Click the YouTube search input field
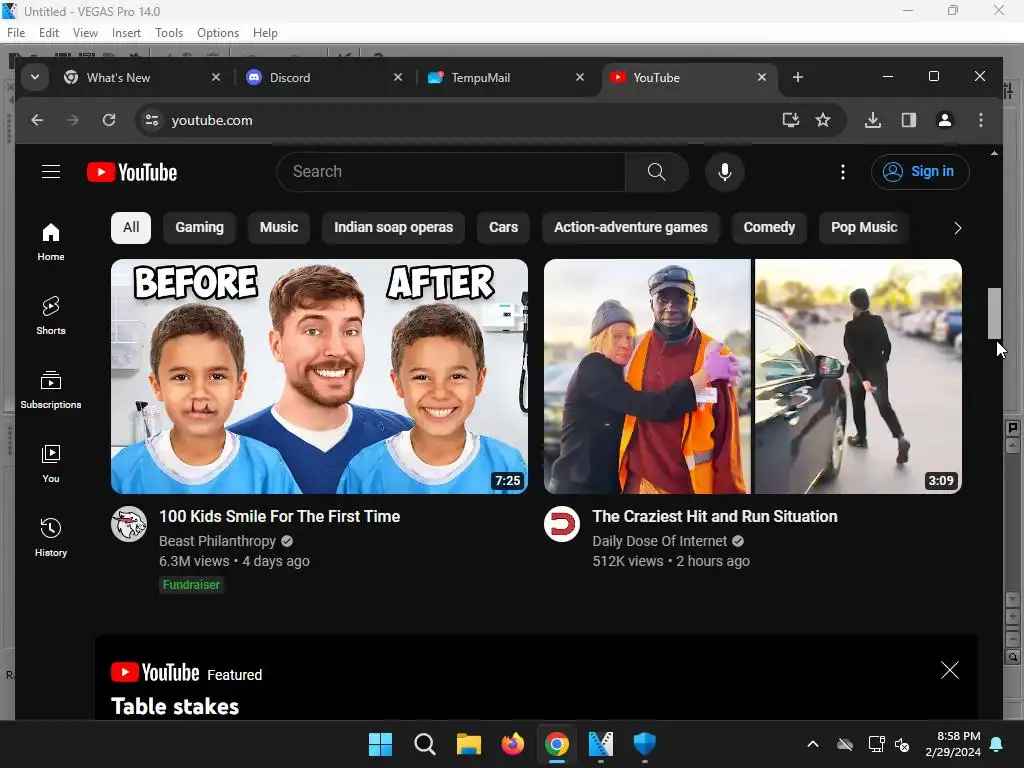The width and height of the screenshot is (1024, 768). click(451, 172)
